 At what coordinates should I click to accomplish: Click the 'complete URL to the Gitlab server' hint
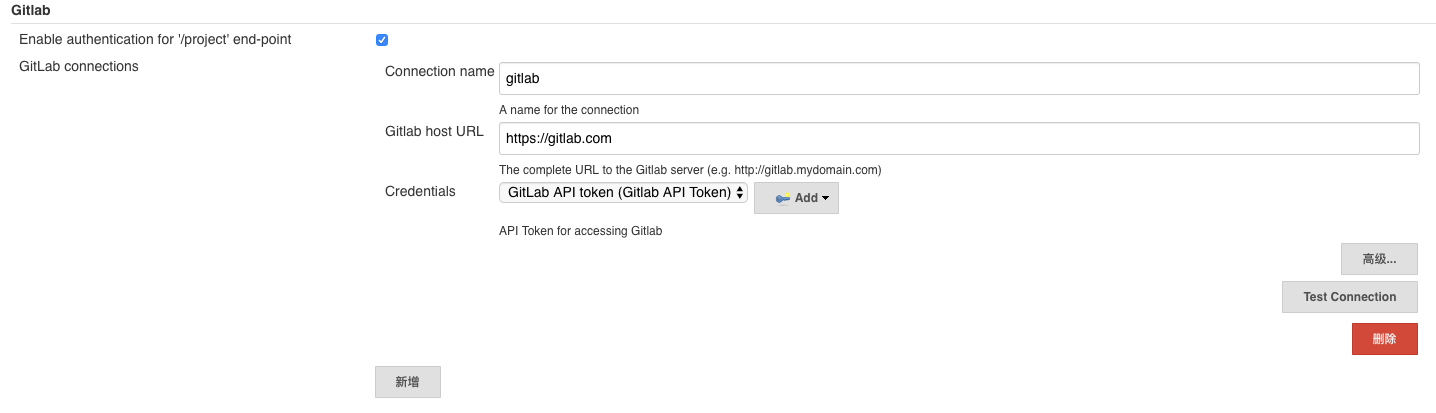tap(689, 169)
